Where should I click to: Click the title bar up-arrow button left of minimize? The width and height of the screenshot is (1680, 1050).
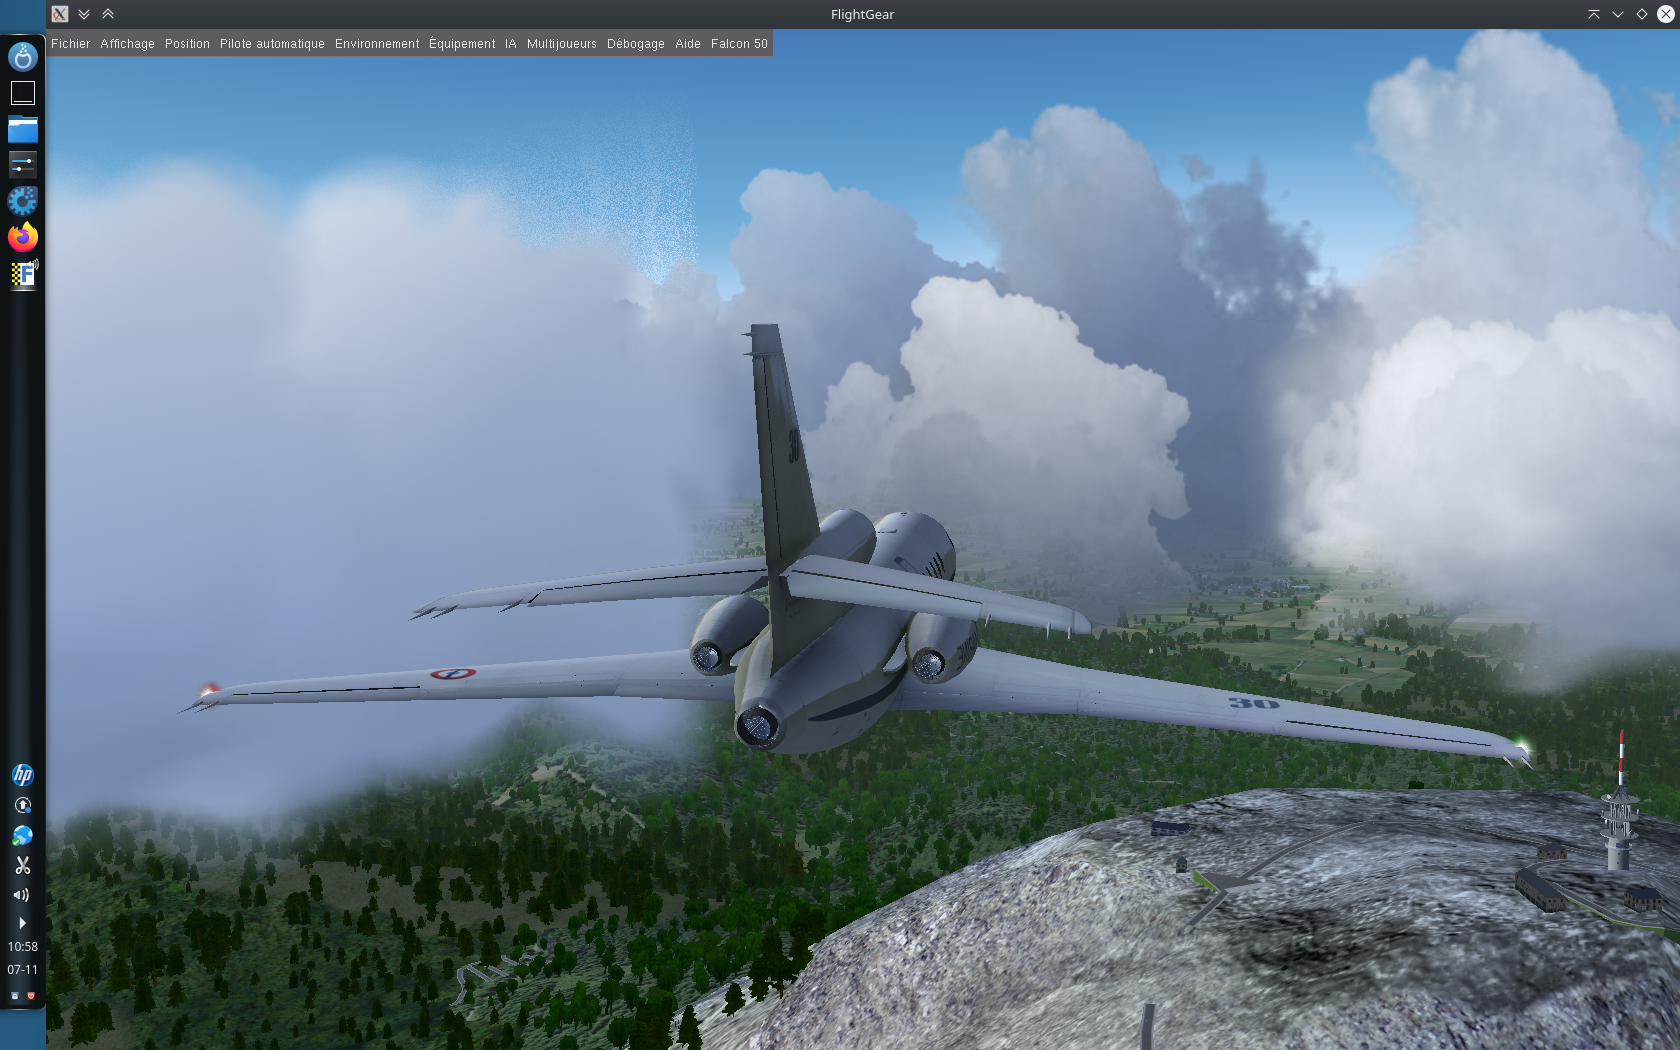tap(1593, 14)
